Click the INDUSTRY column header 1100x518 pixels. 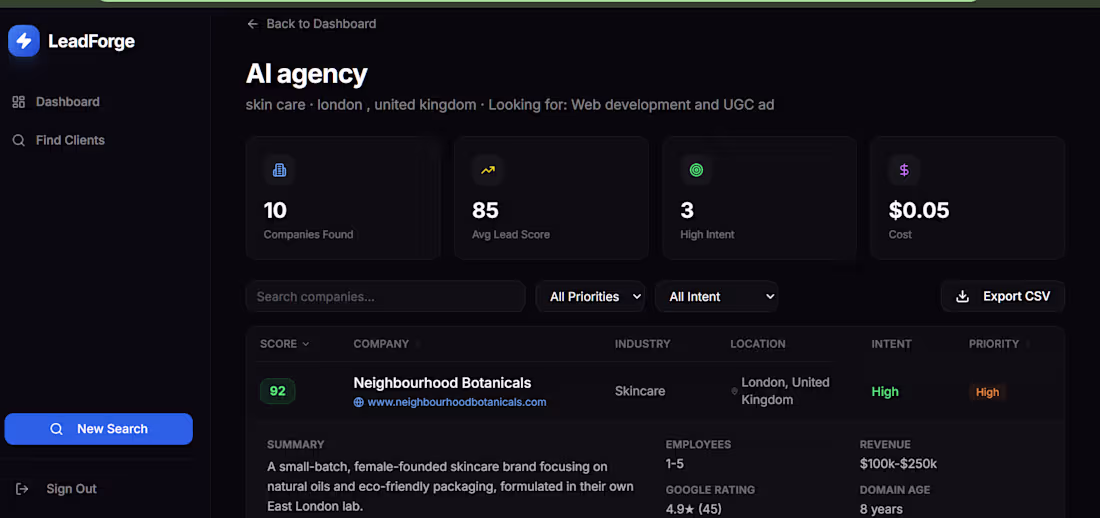coord(643,344)
